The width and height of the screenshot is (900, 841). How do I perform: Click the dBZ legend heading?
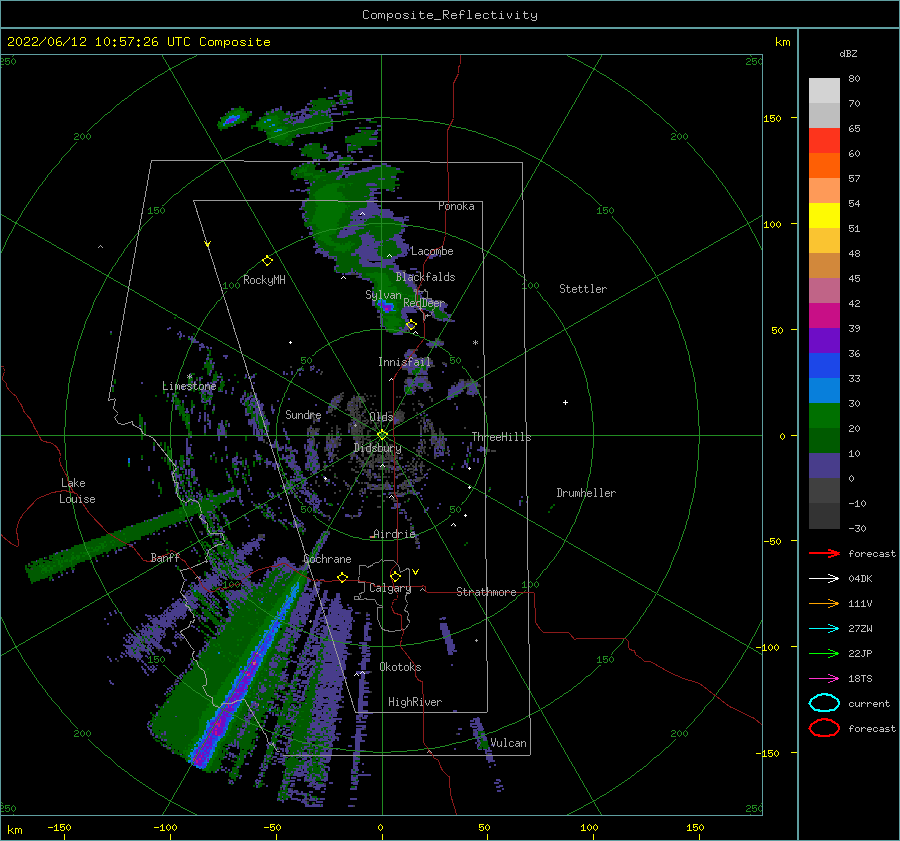[848, 53]
